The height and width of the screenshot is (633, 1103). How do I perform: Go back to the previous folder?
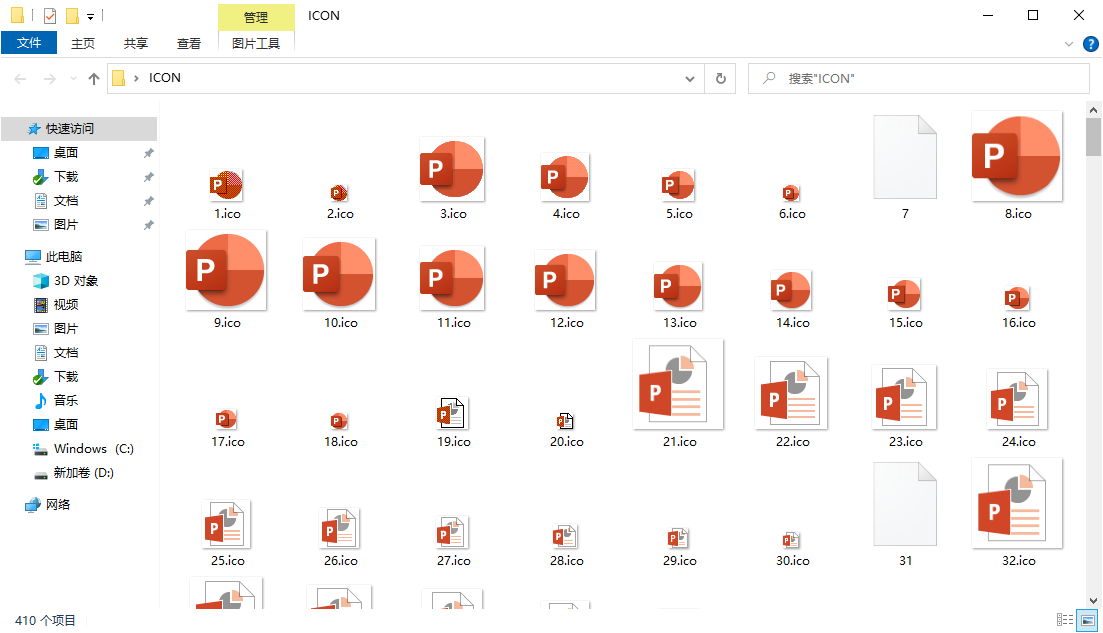(x=20, y=79)
